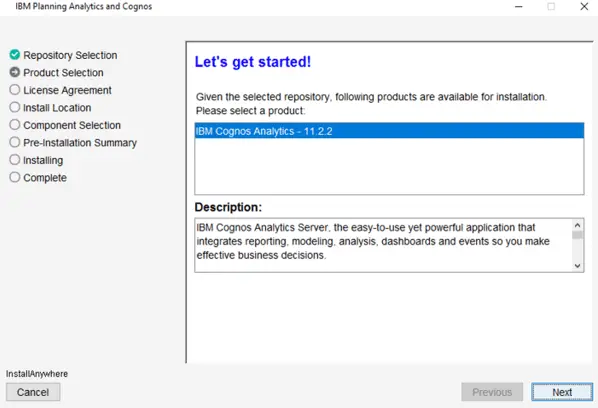Click the Pre-Installation Summary step circle

coord(14,142)
